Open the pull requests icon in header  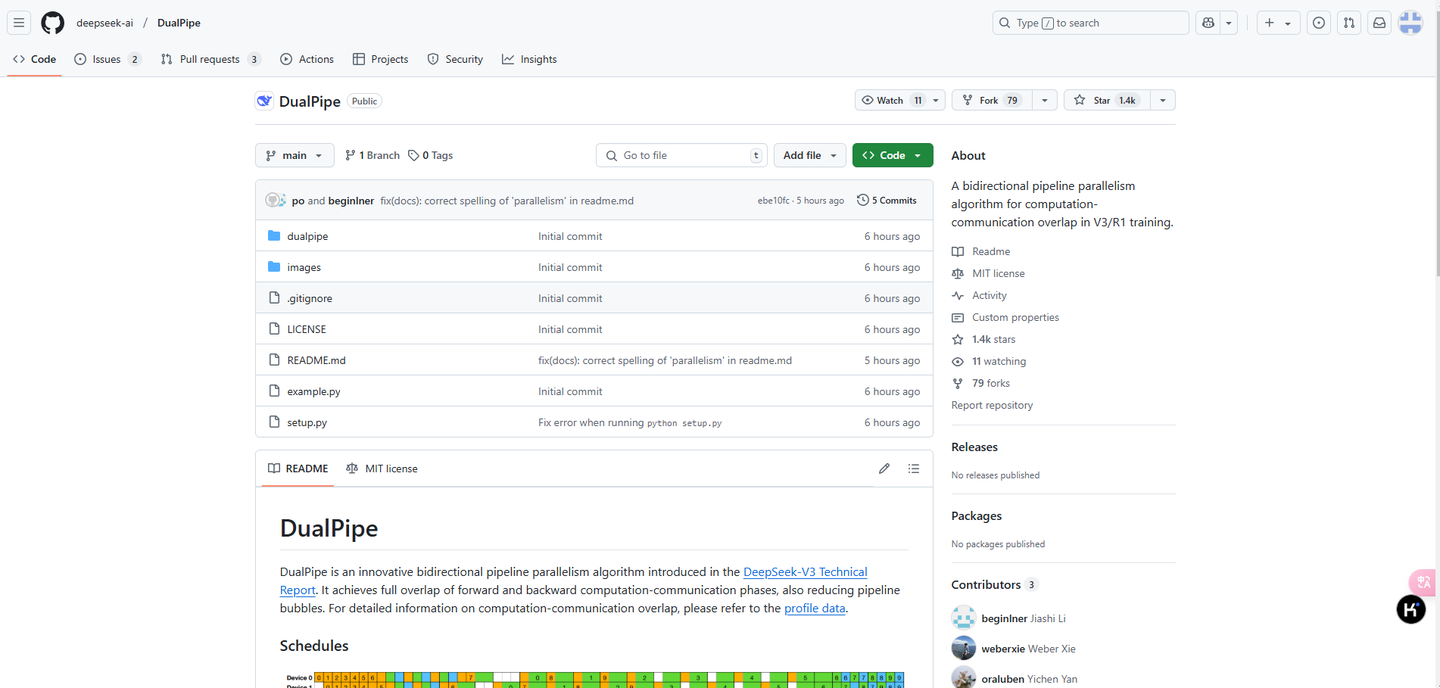(x=1349, y=23)
